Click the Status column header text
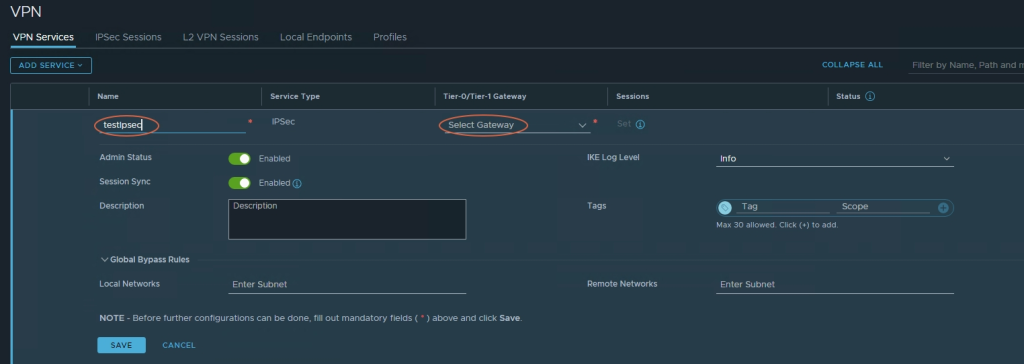This screenshot has width=1024, height=364. (x=848, y=97)
